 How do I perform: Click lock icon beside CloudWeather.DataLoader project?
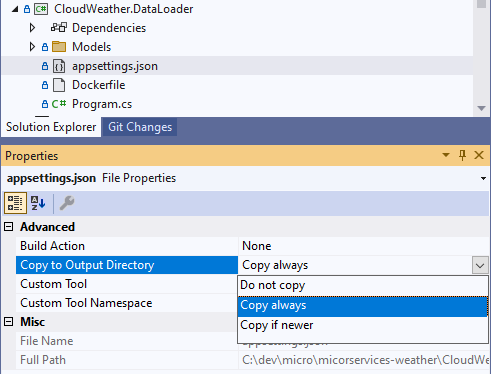click(x=27, y=9)
